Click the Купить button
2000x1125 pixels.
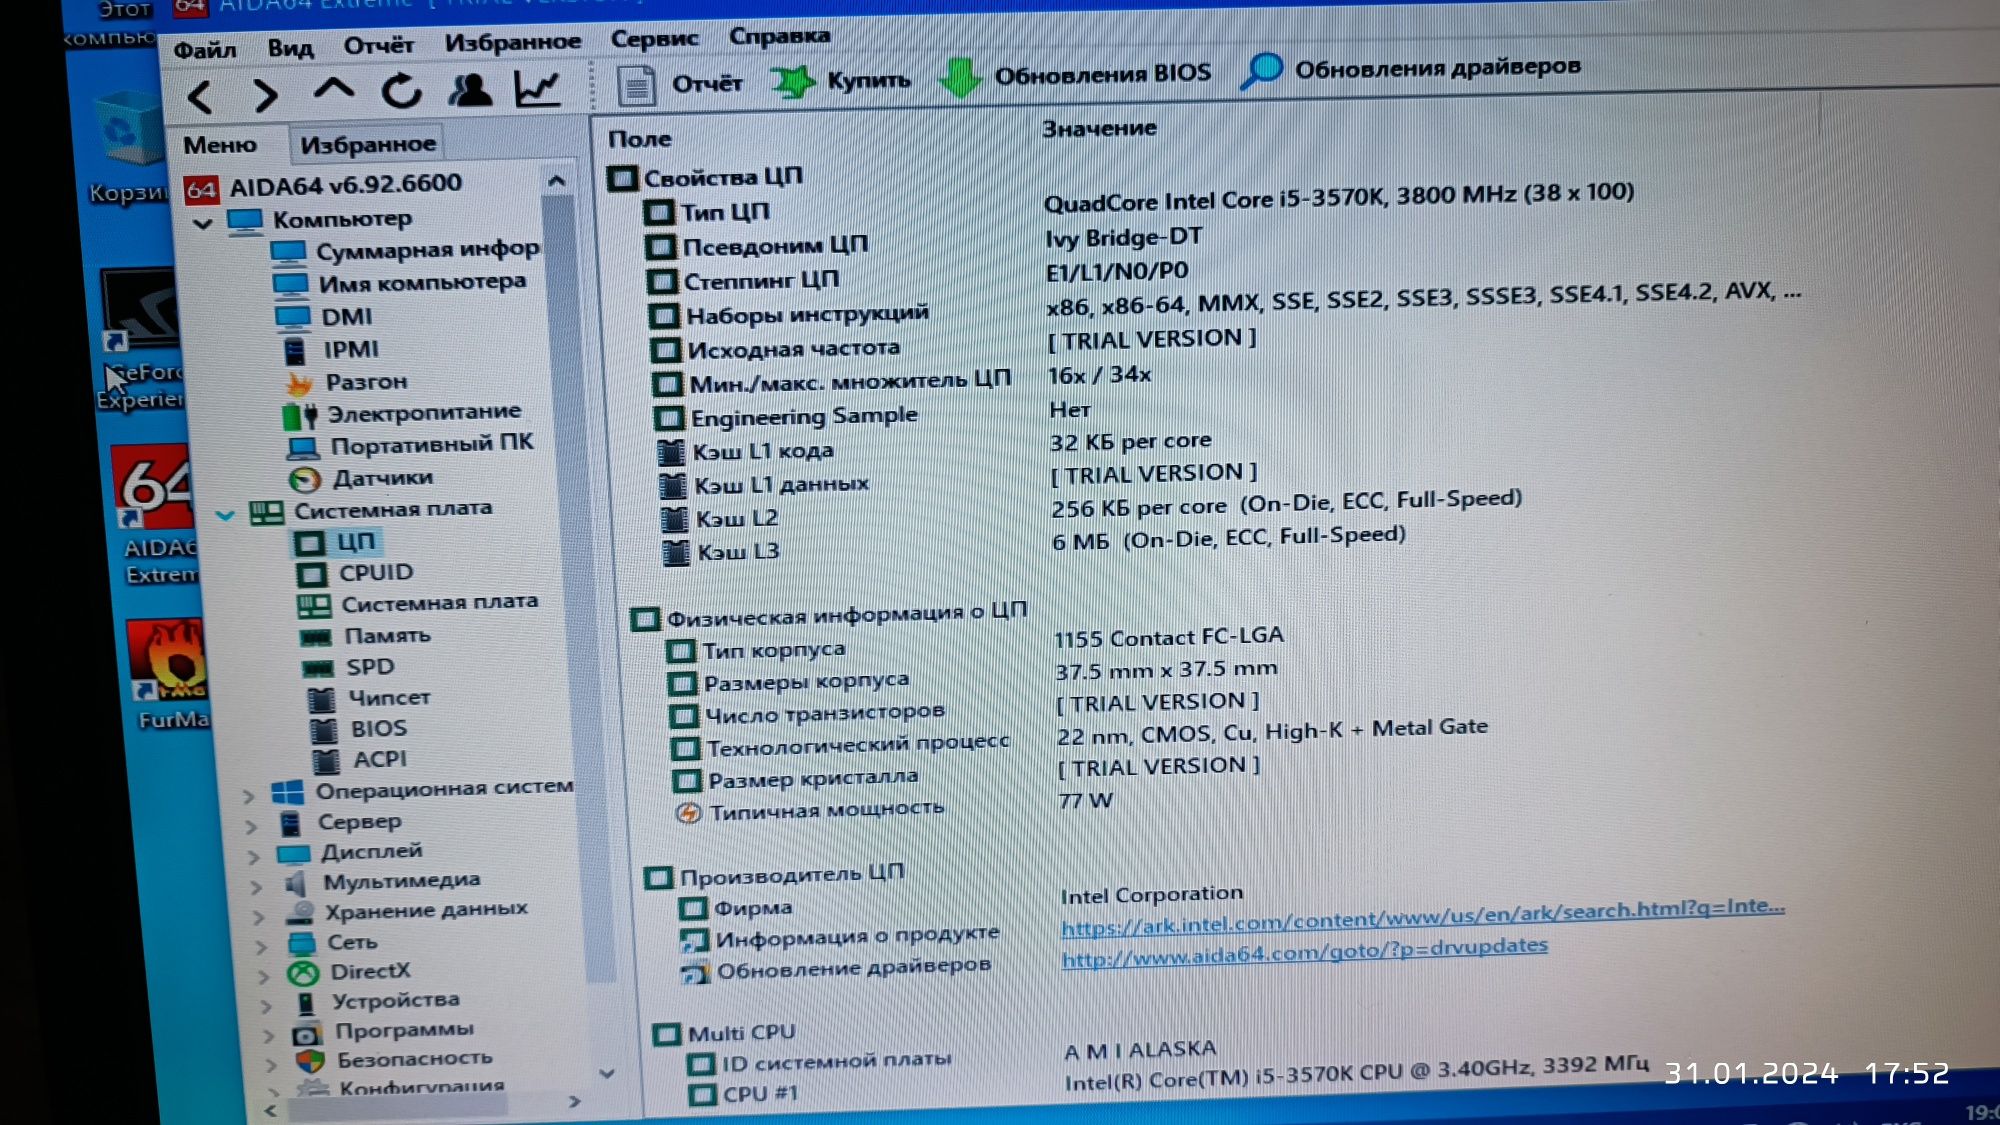tap(842, 80)
